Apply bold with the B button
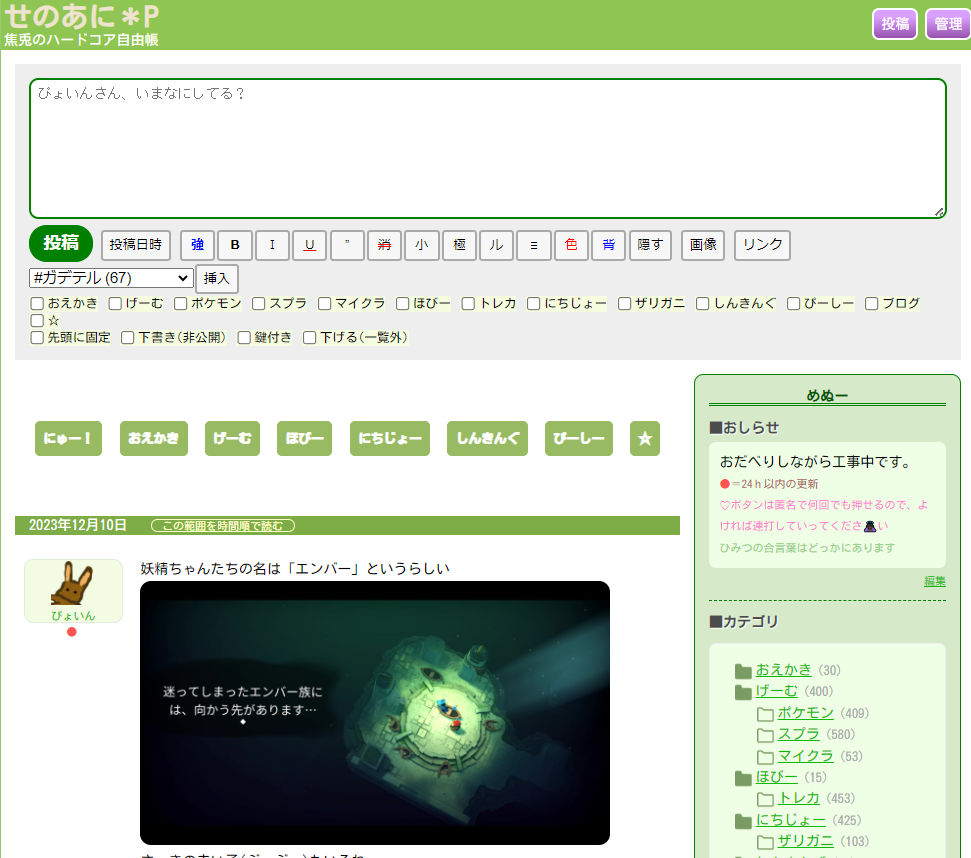 point(235,245)
